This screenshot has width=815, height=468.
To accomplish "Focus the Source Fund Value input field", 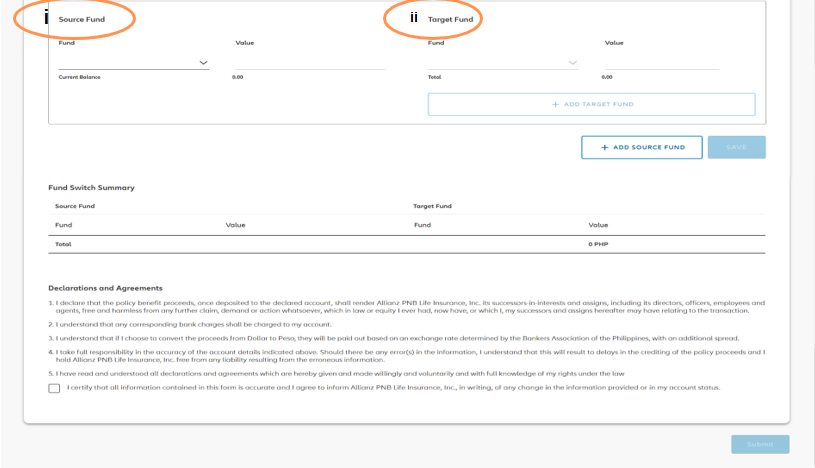I will click(309, 62).
